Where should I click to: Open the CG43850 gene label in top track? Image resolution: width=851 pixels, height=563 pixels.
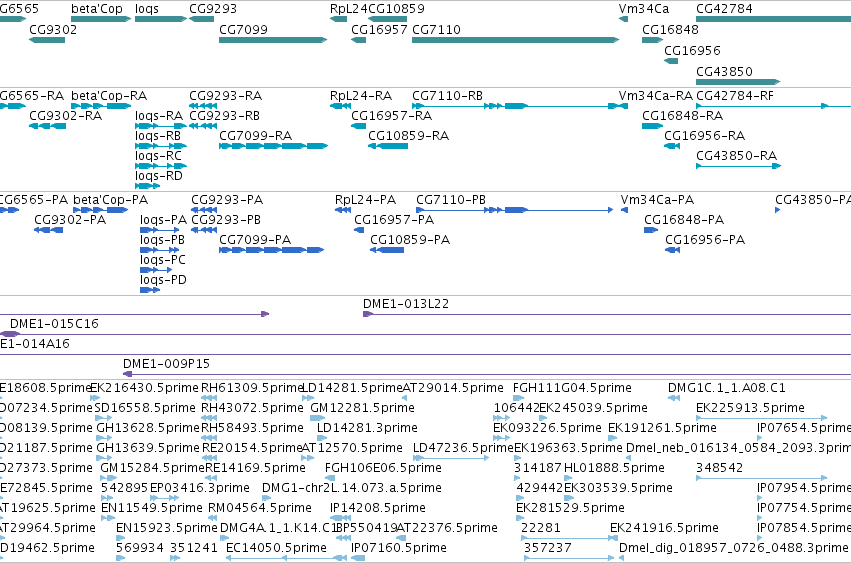tap(724, 72)
